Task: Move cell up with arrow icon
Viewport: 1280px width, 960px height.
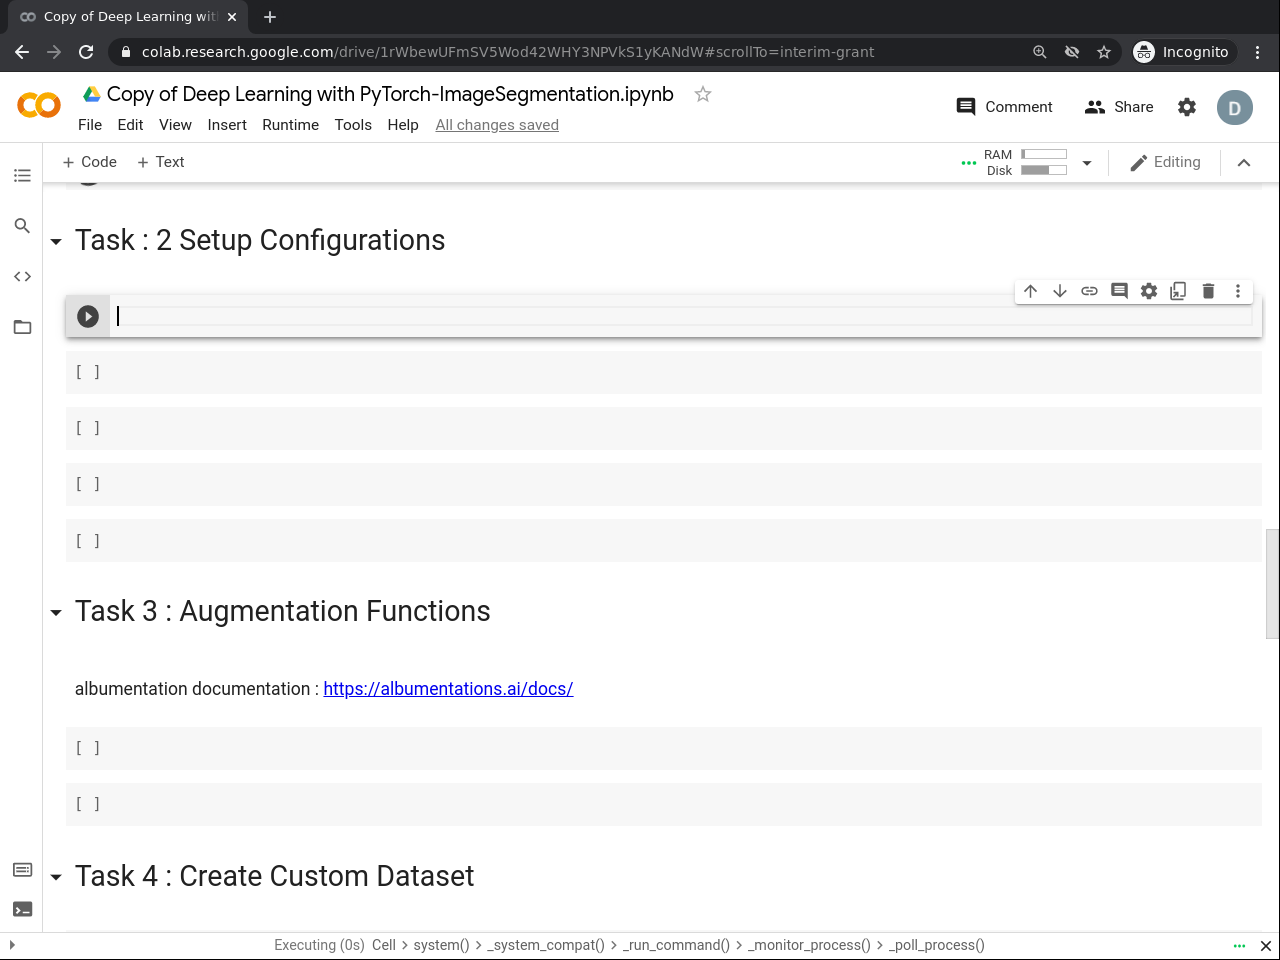Action: click(1030, 291)
